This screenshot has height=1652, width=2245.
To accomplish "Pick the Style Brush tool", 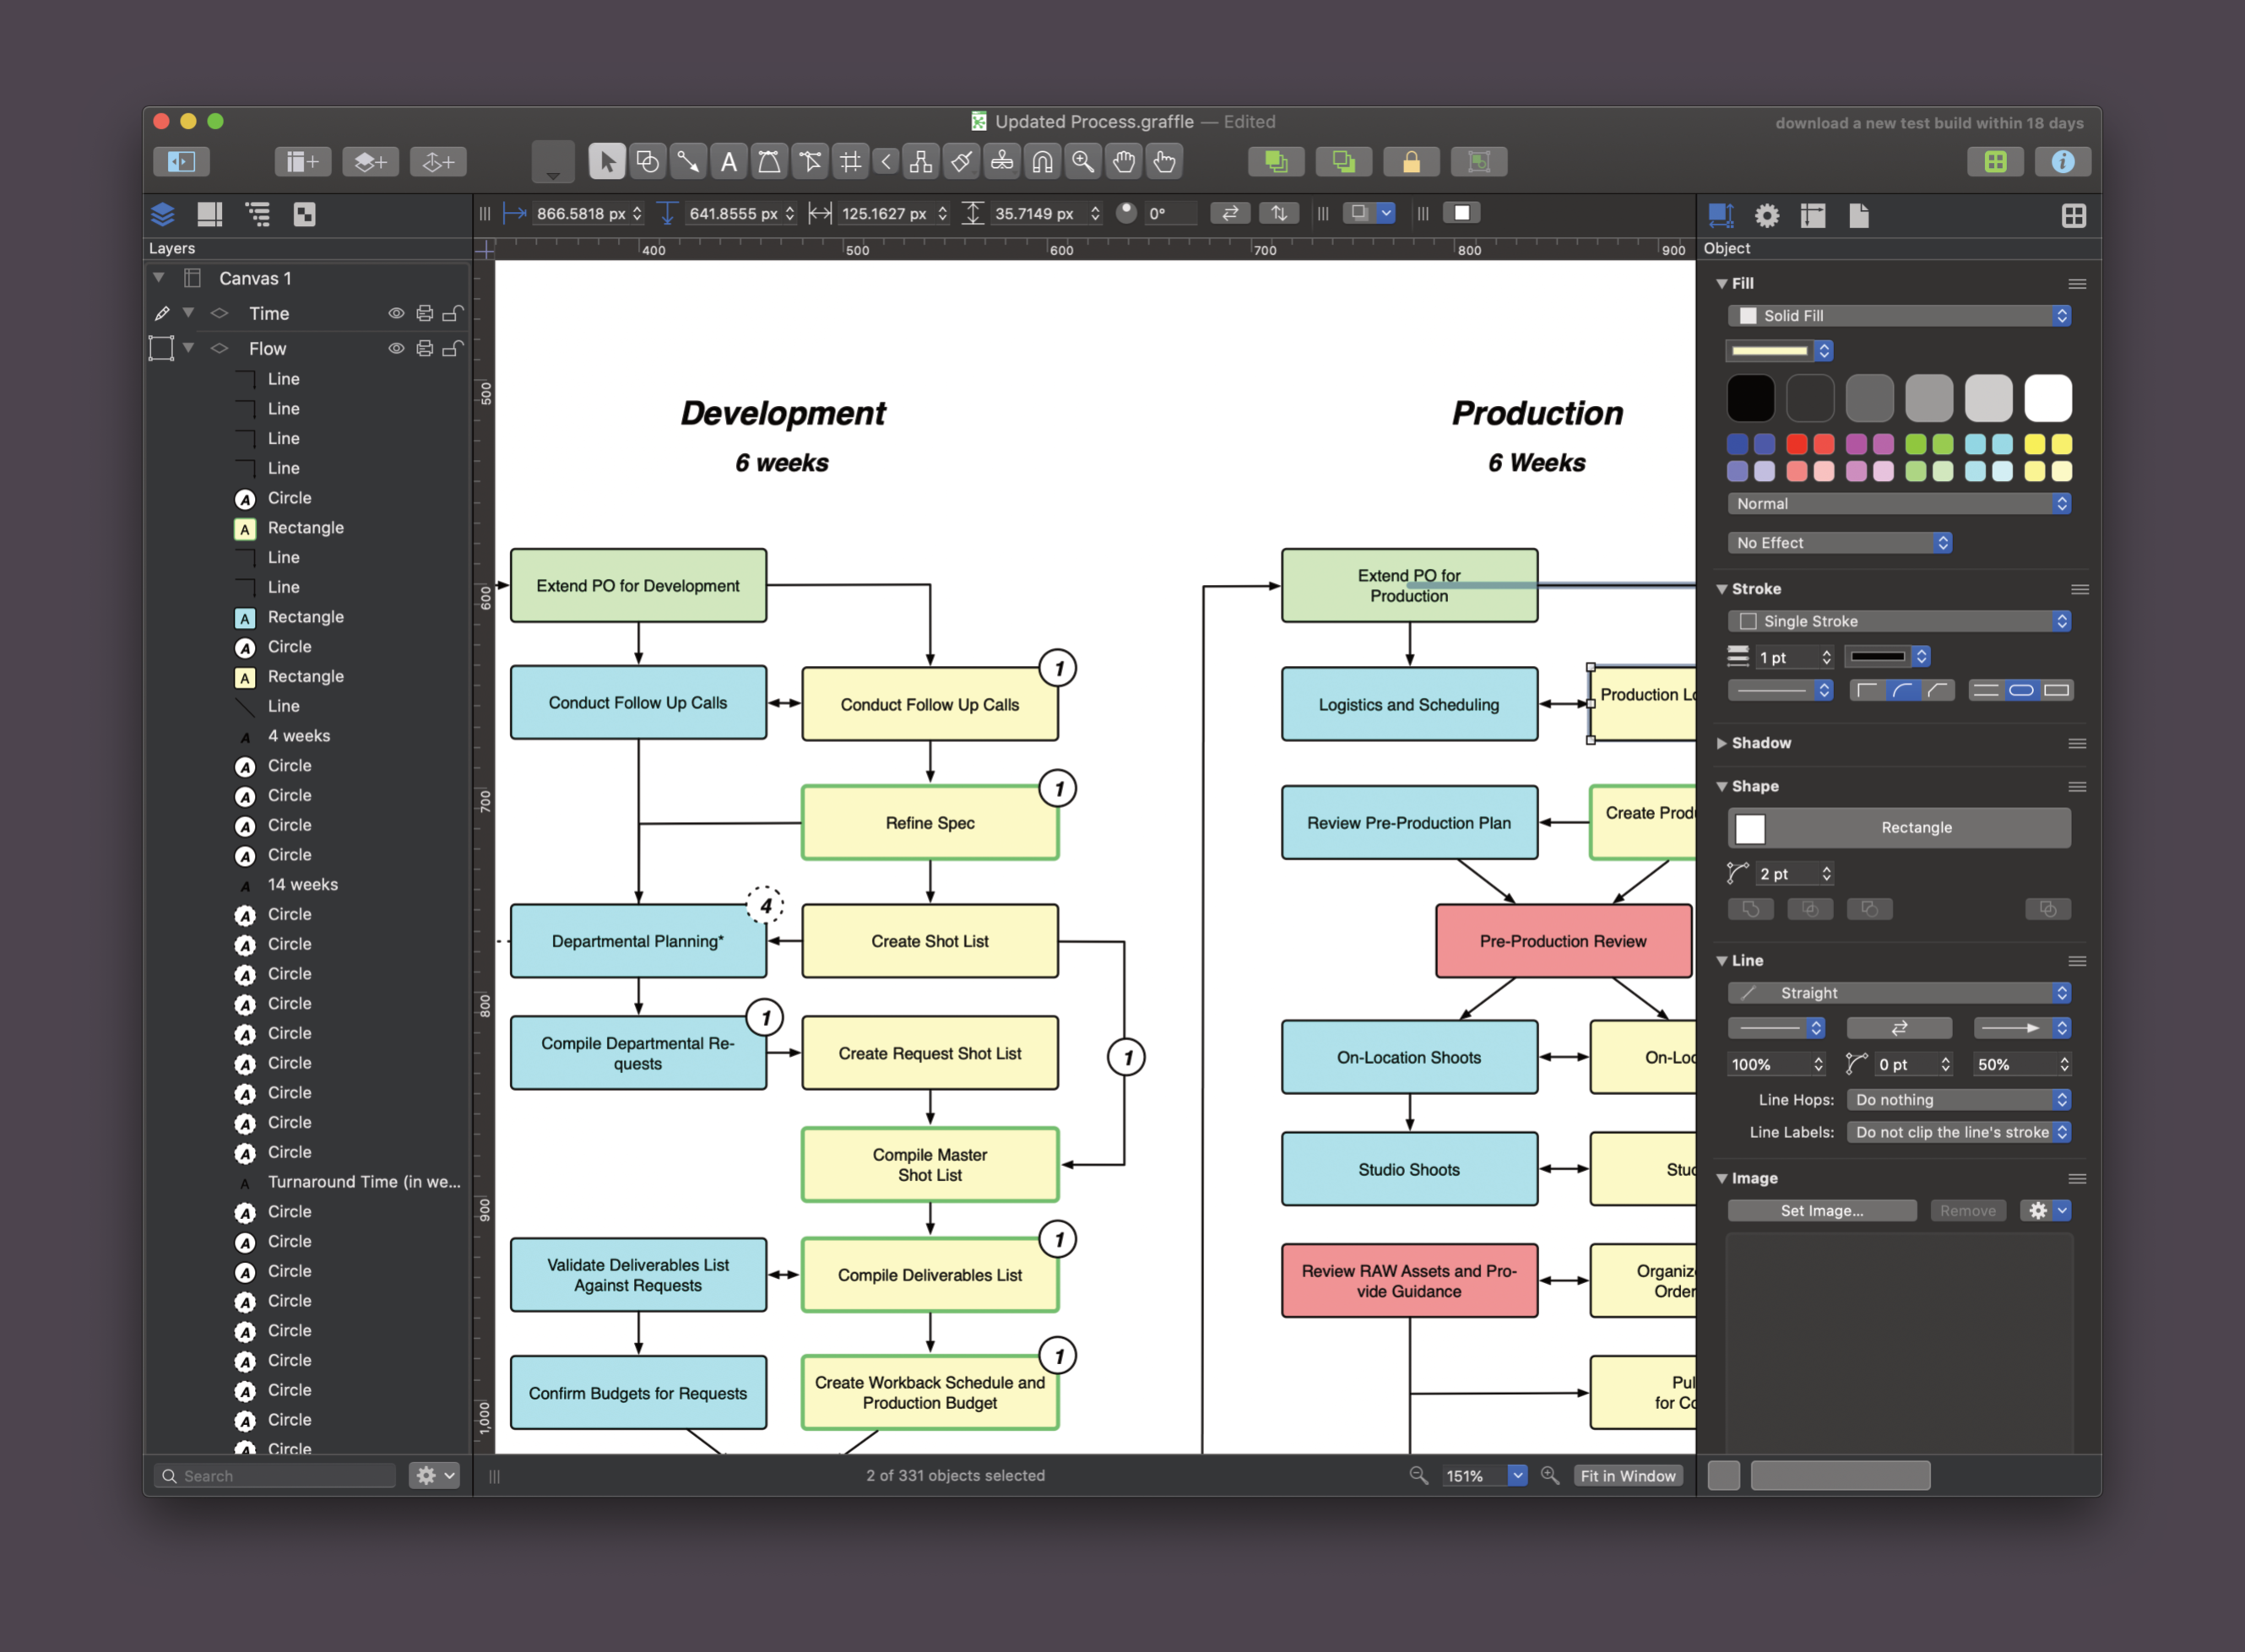I will click(x=961, y=161).
